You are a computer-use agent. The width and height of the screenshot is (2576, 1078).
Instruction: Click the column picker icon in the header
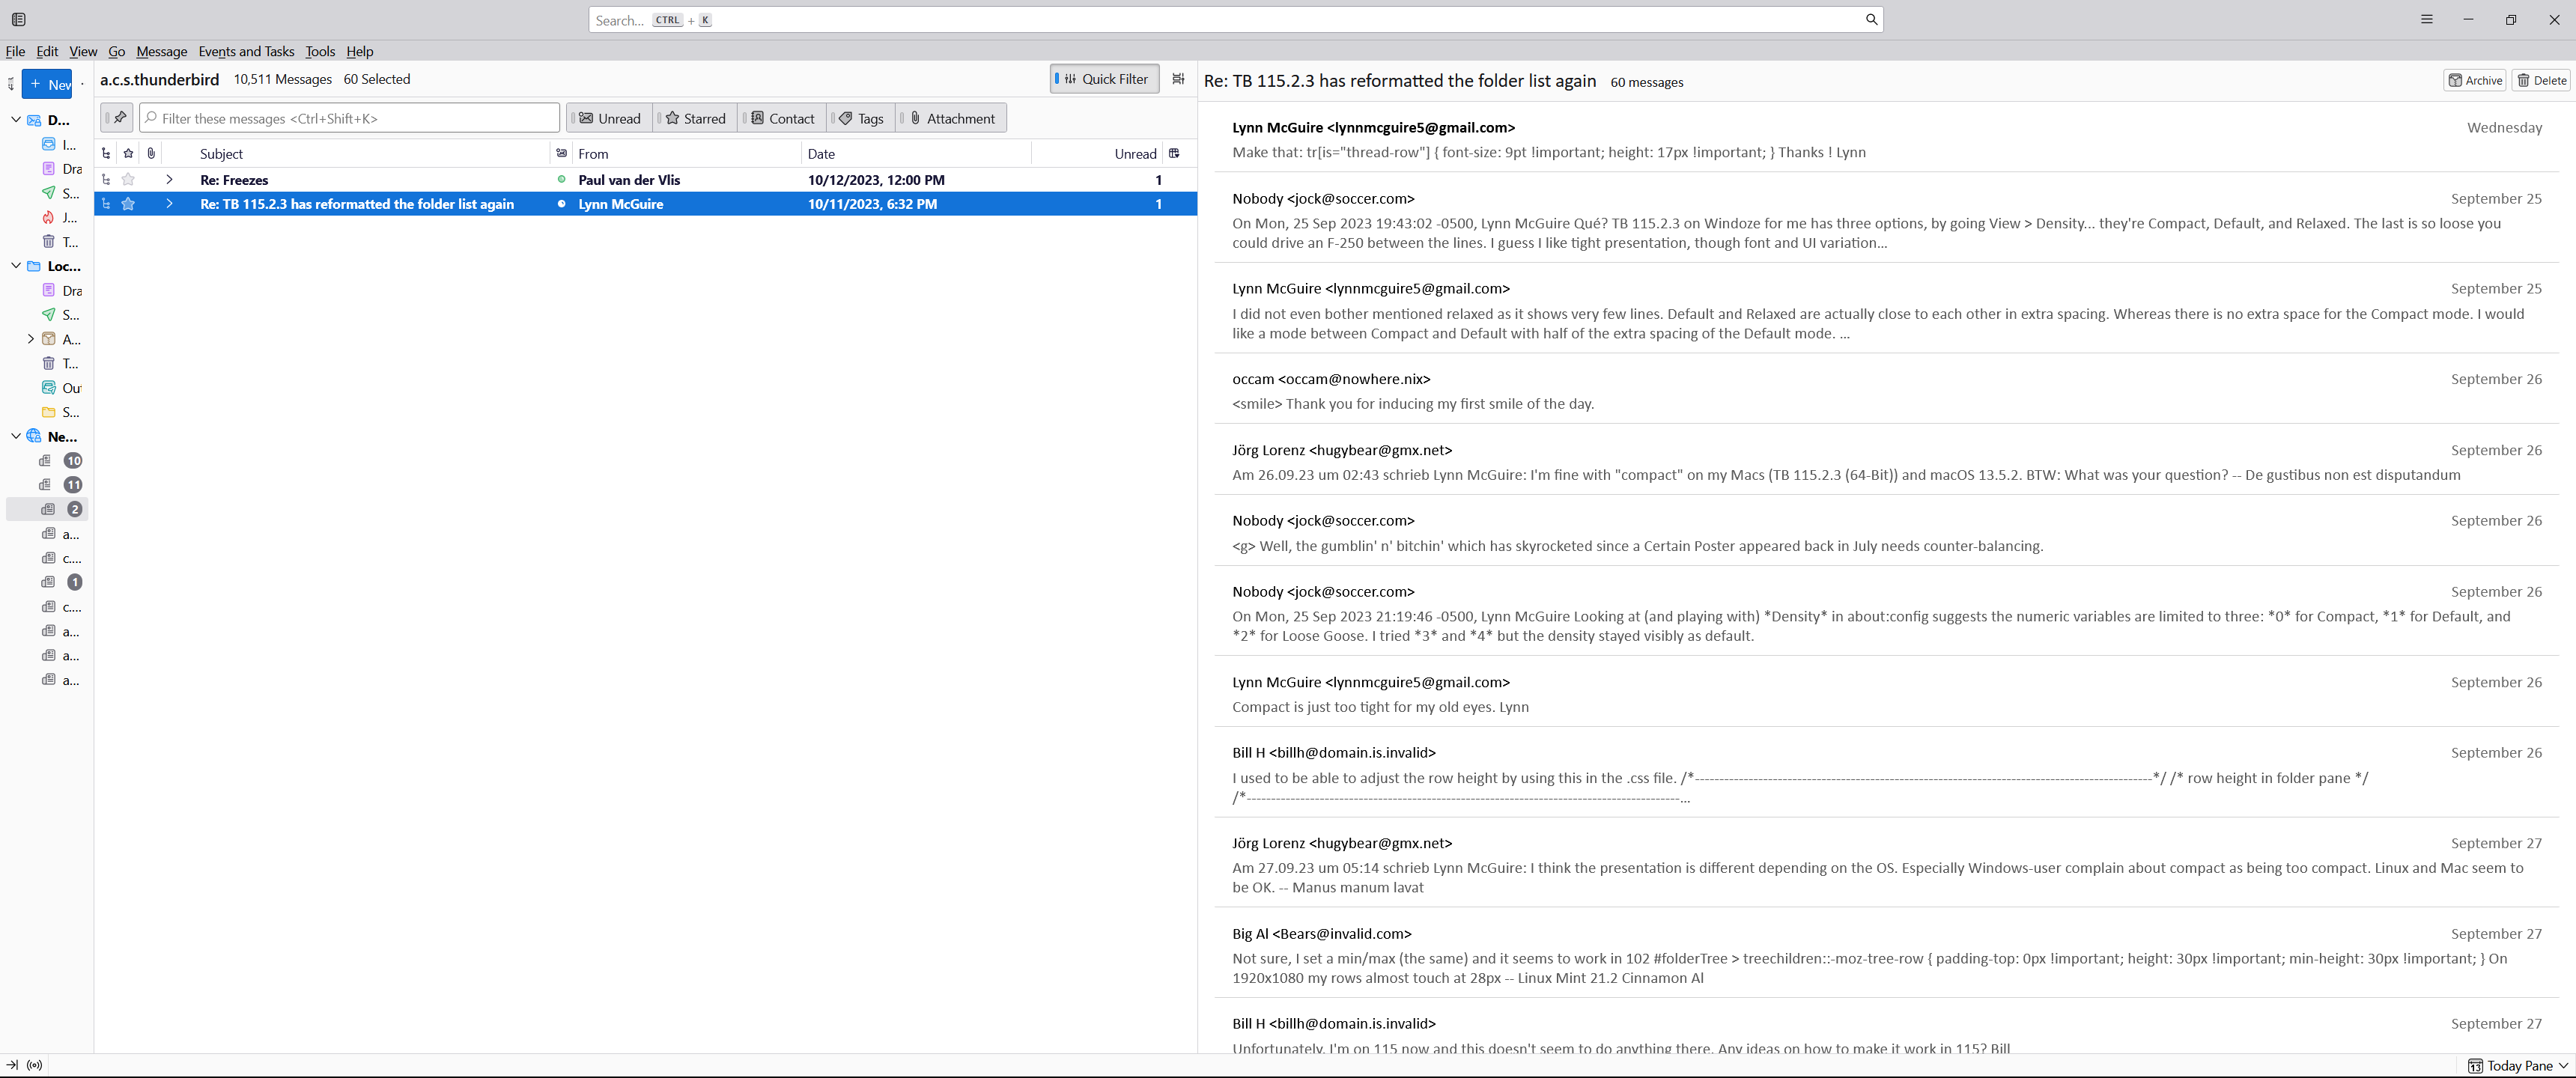click(x=1174, y=153)
